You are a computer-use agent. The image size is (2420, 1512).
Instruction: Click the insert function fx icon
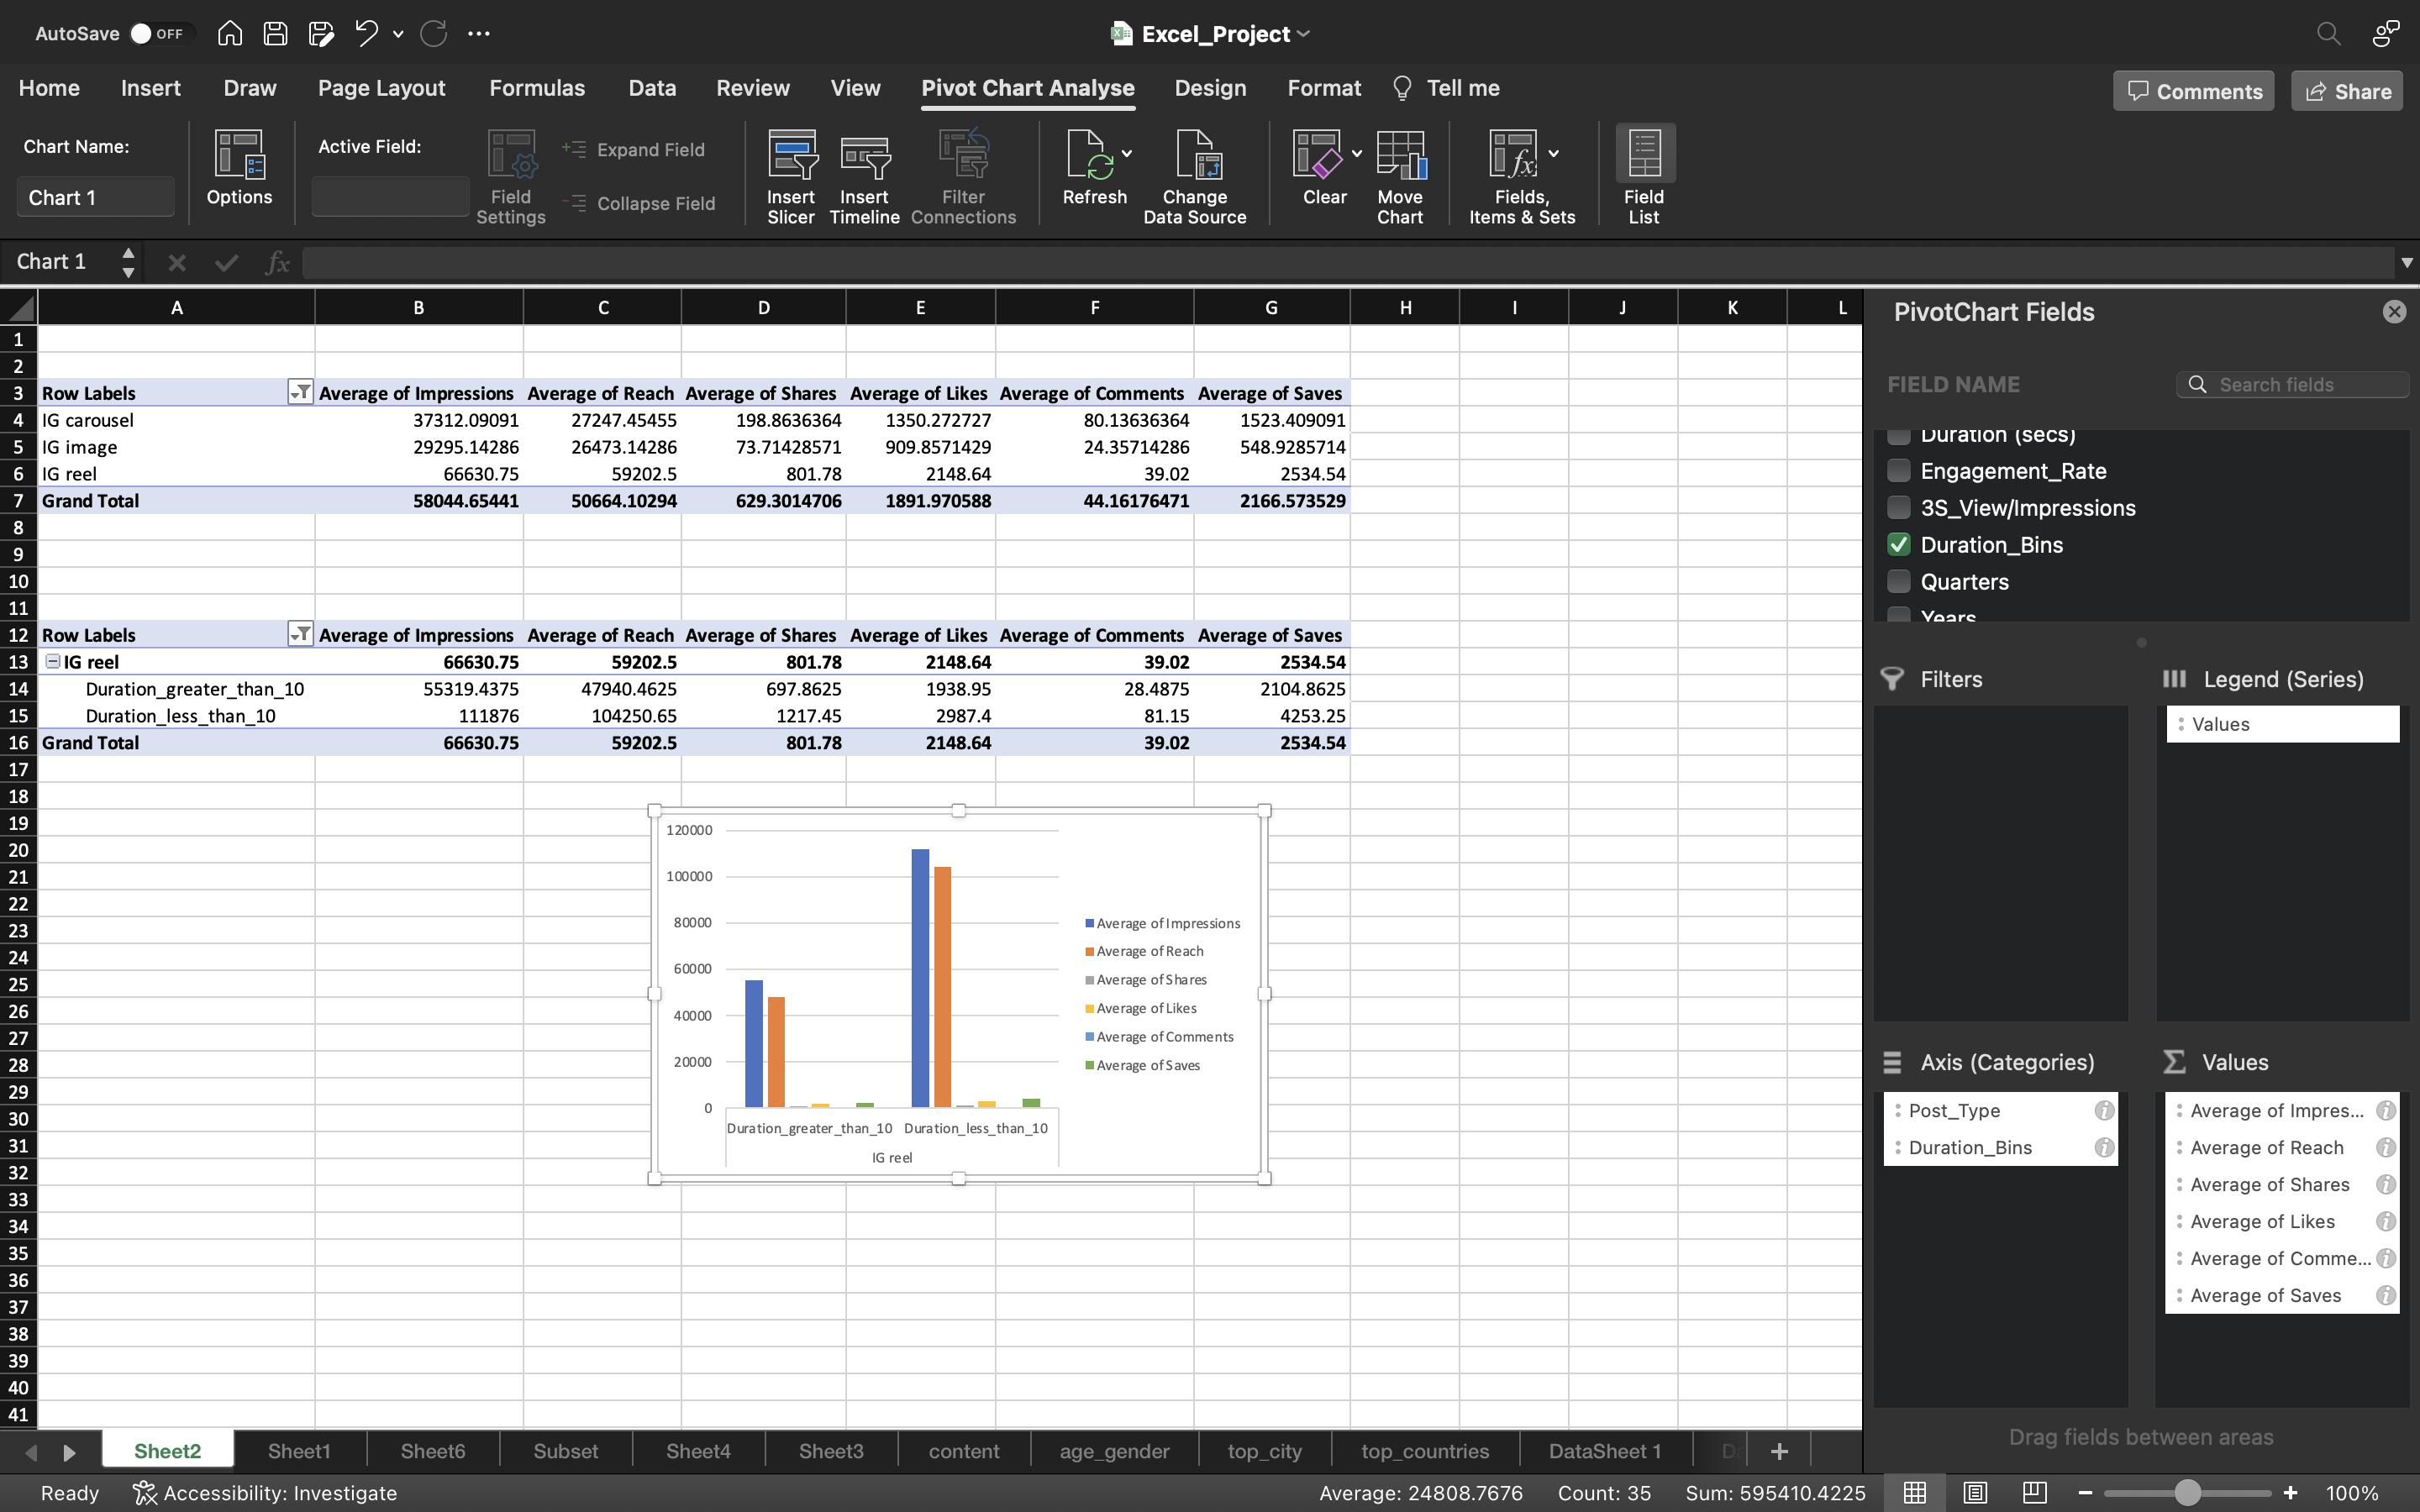pyautogui.click(x=277, y=262)
